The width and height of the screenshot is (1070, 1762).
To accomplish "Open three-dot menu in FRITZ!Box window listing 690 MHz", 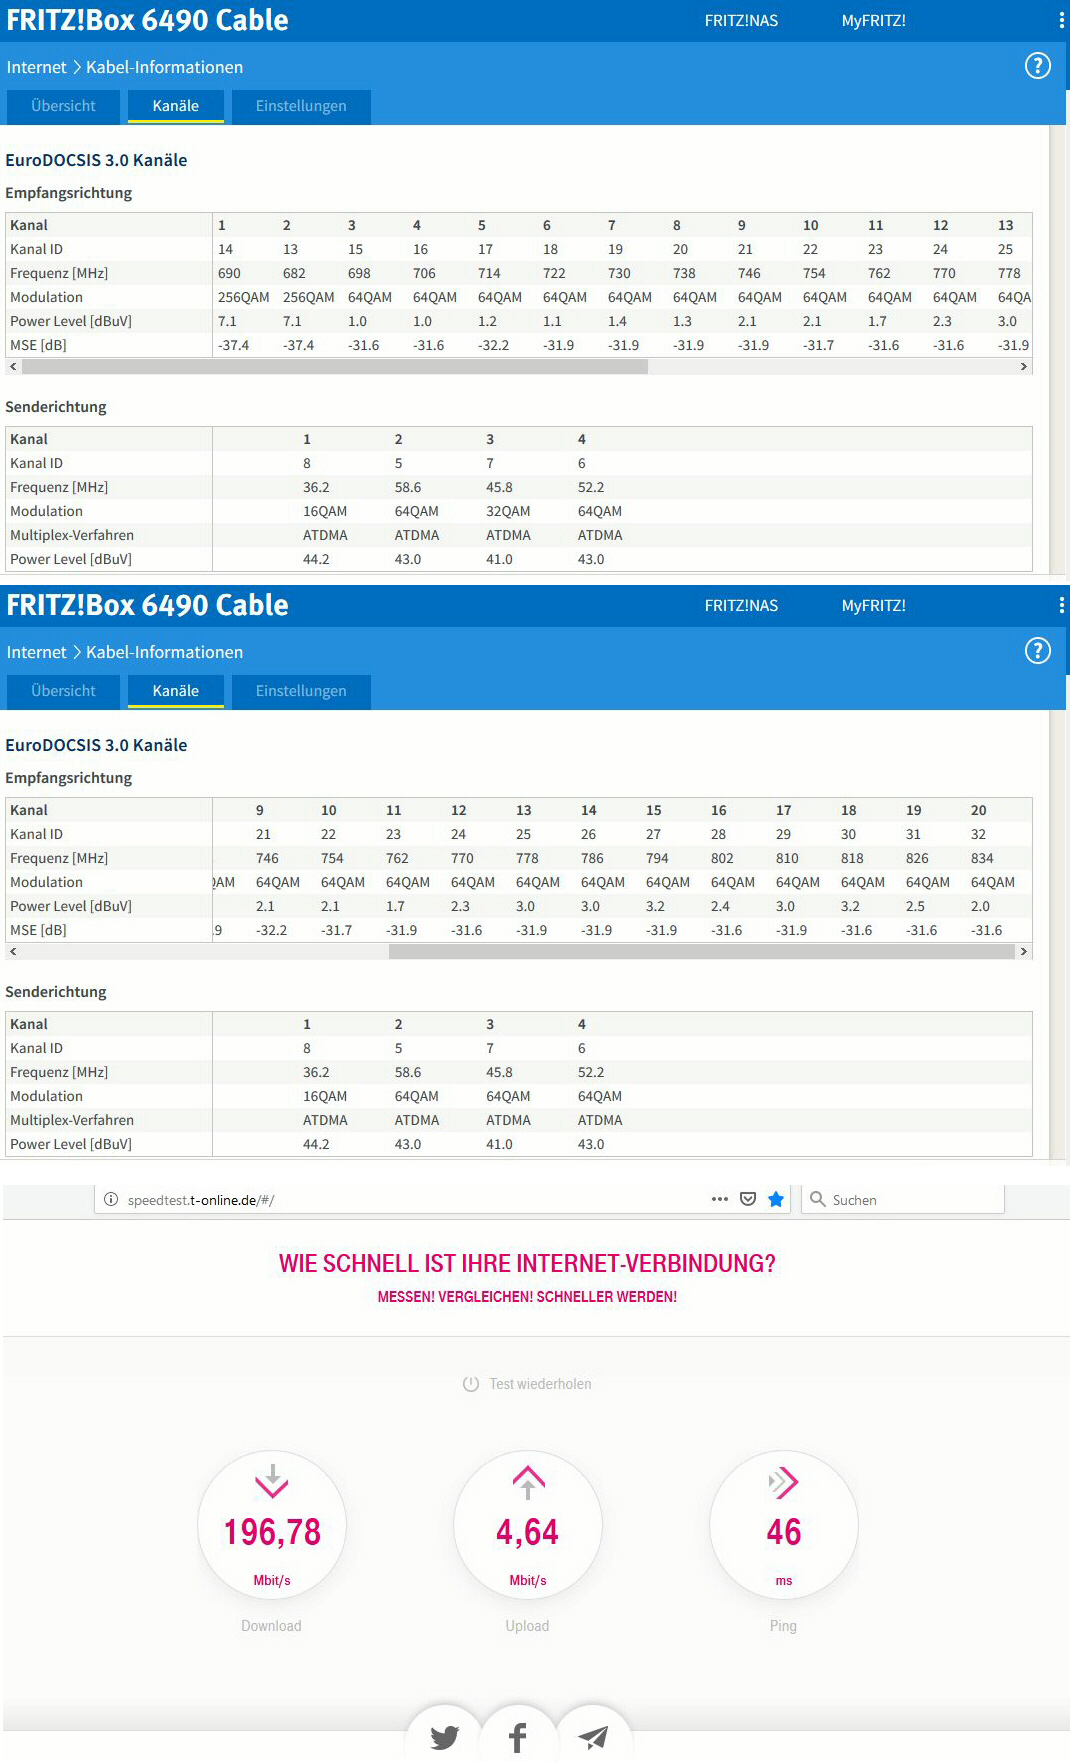I will (1061, 20).
